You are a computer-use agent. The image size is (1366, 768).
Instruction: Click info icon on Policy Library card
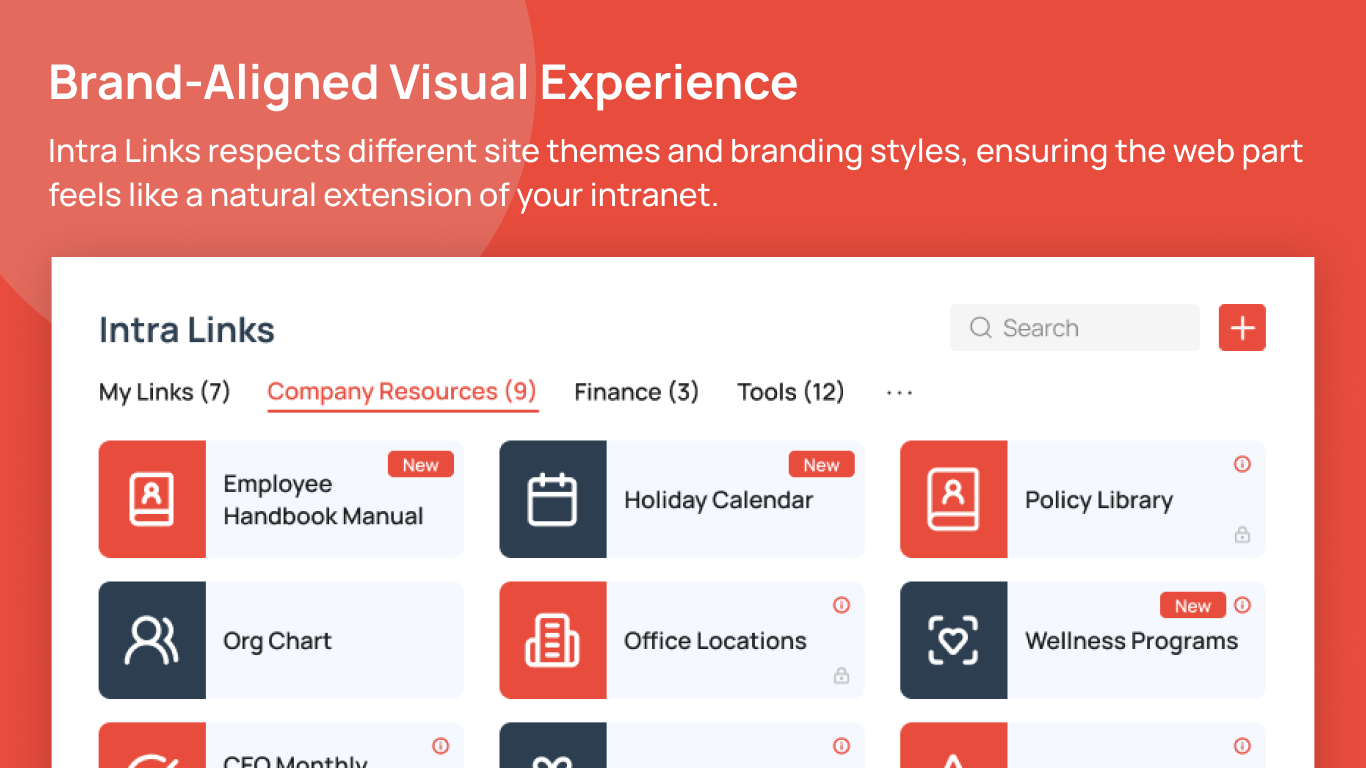tap(1242, 464)
